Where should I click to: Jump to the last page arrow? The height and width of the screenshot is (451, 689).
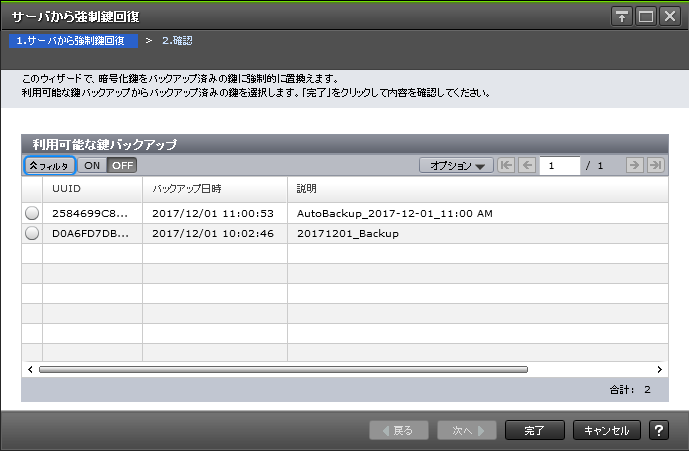point(656,165)
